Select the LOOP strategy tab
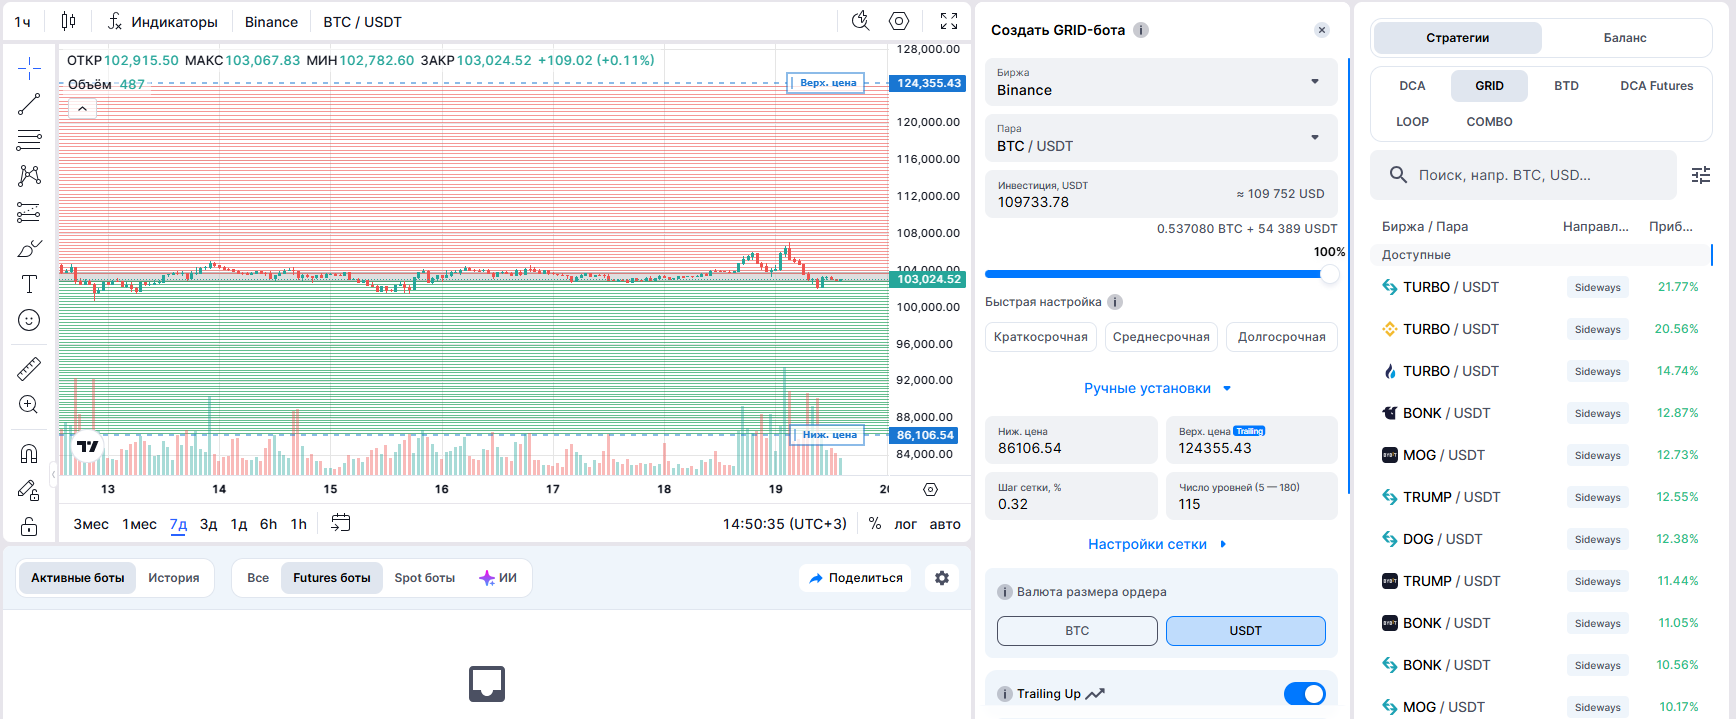 [x=1412, y=122]
